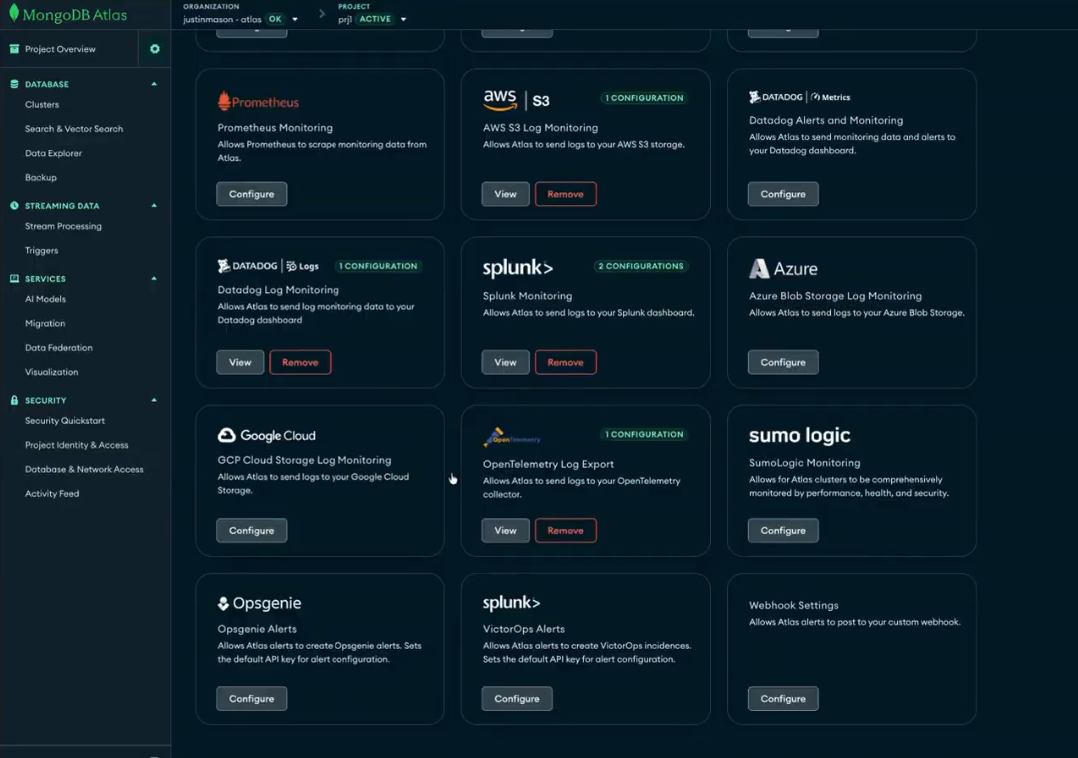Viewport: 1078px width, 758px height.
Task: Open the Backup page
Action: (41, 177)
